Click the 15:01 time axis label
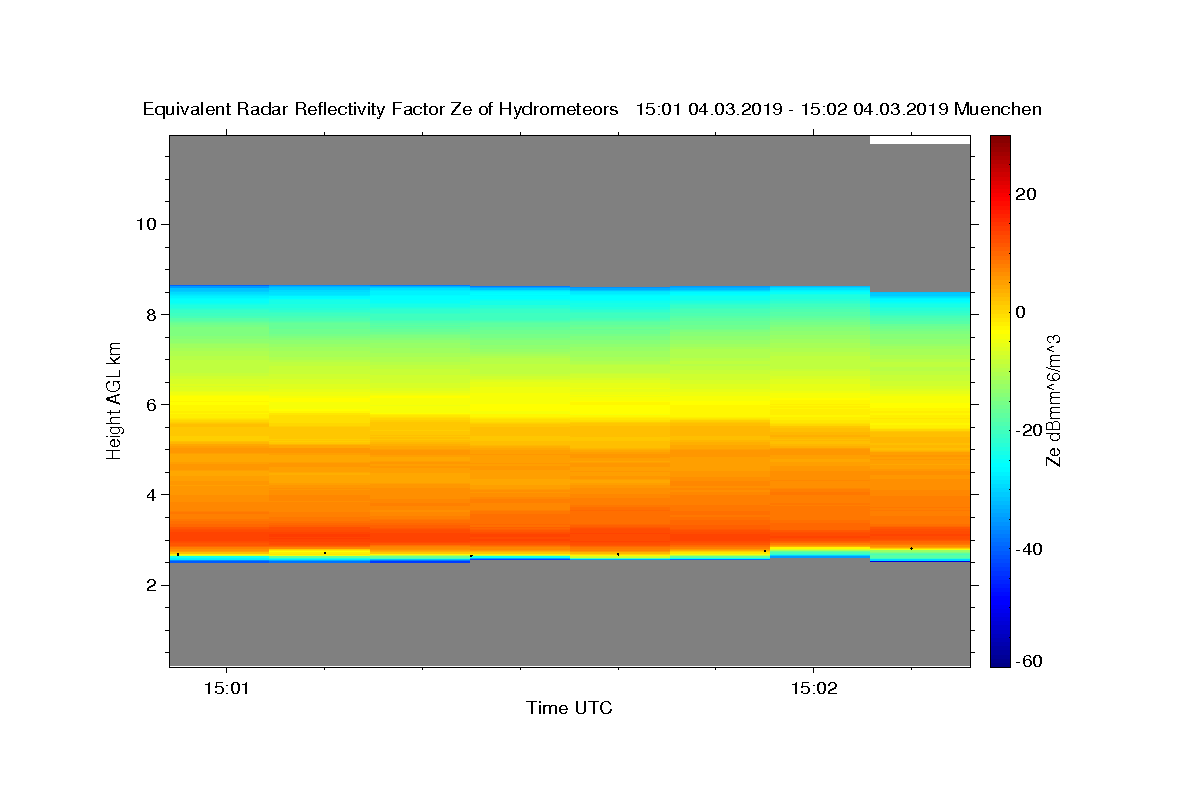 pyautogui.click(x=226, y=688)
